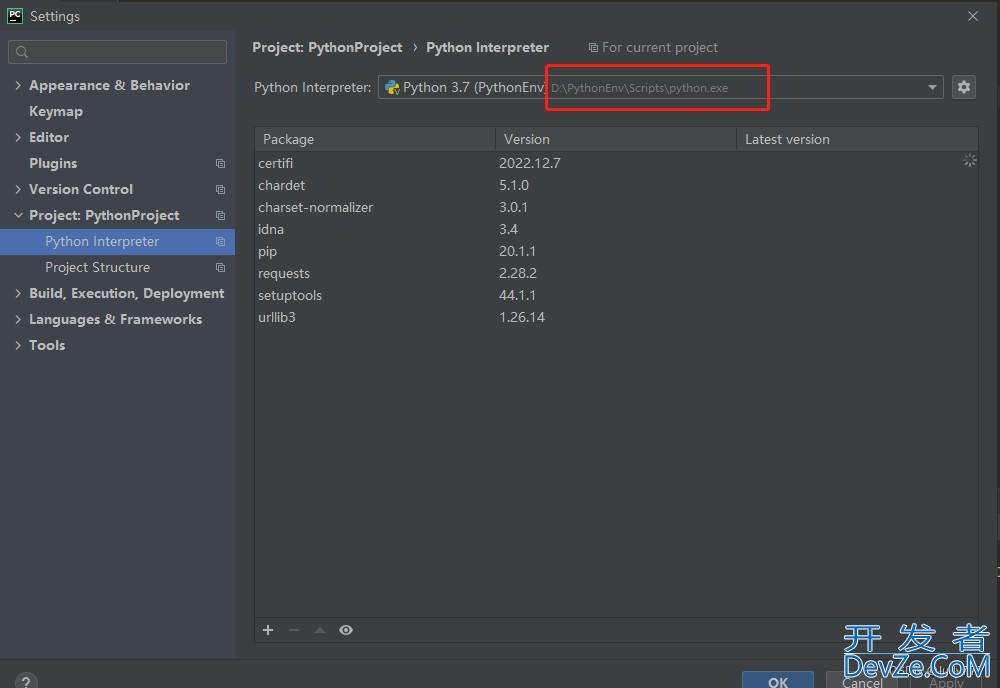This screenshot has height=688, width=1000.
Task: Collapse the Project: PythonProject node
Action: point(17,215)
